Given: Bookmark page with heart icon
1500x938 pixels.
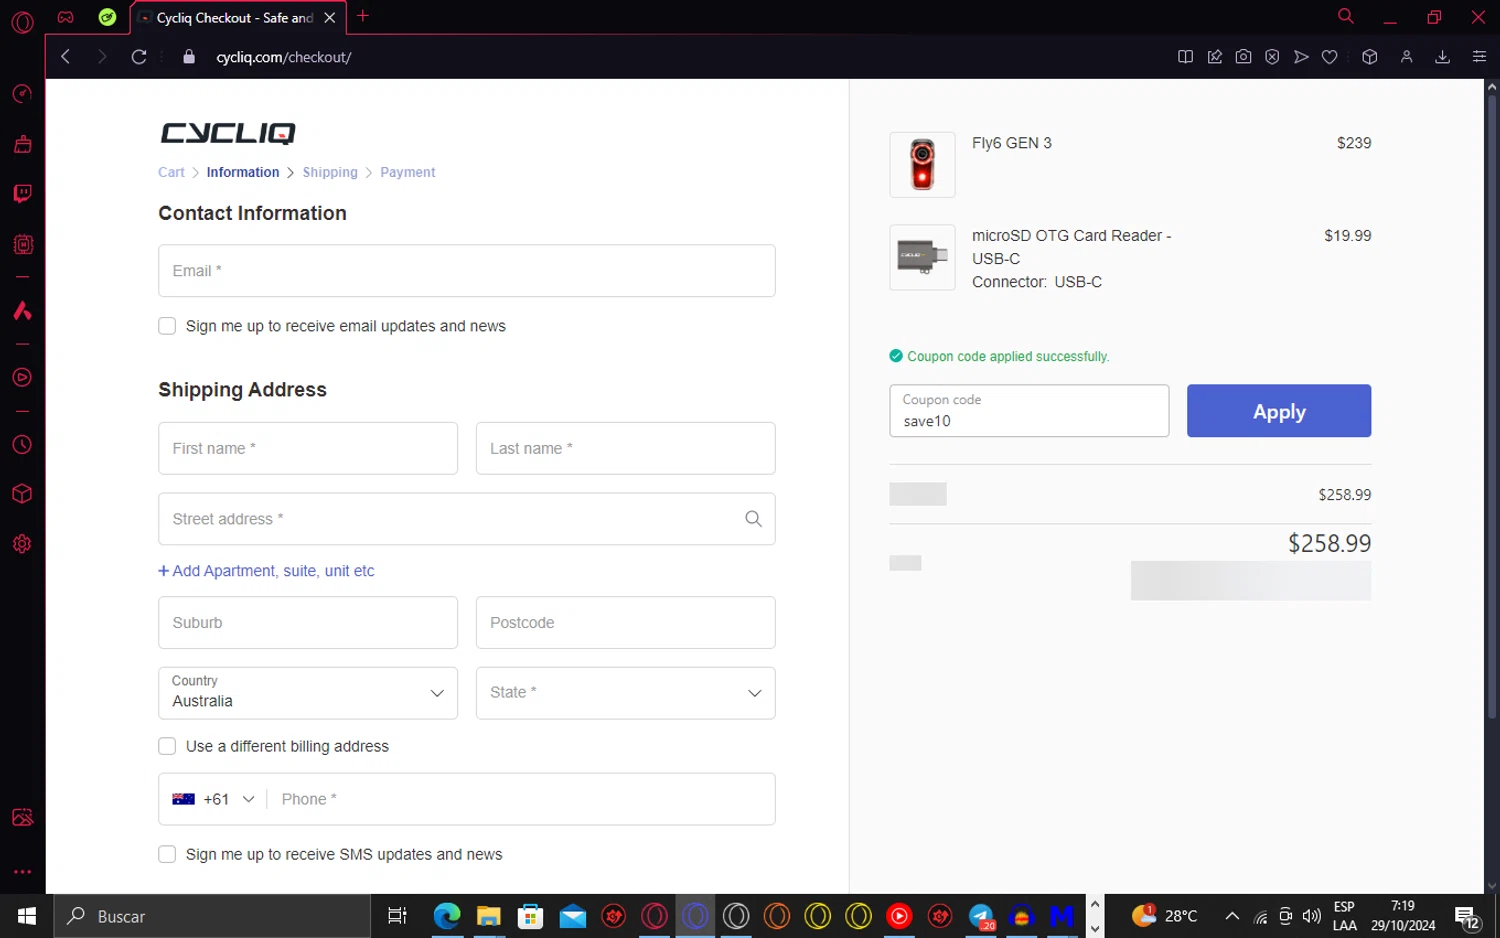Looking at the screenshot, I should [x=1329, y=57].
